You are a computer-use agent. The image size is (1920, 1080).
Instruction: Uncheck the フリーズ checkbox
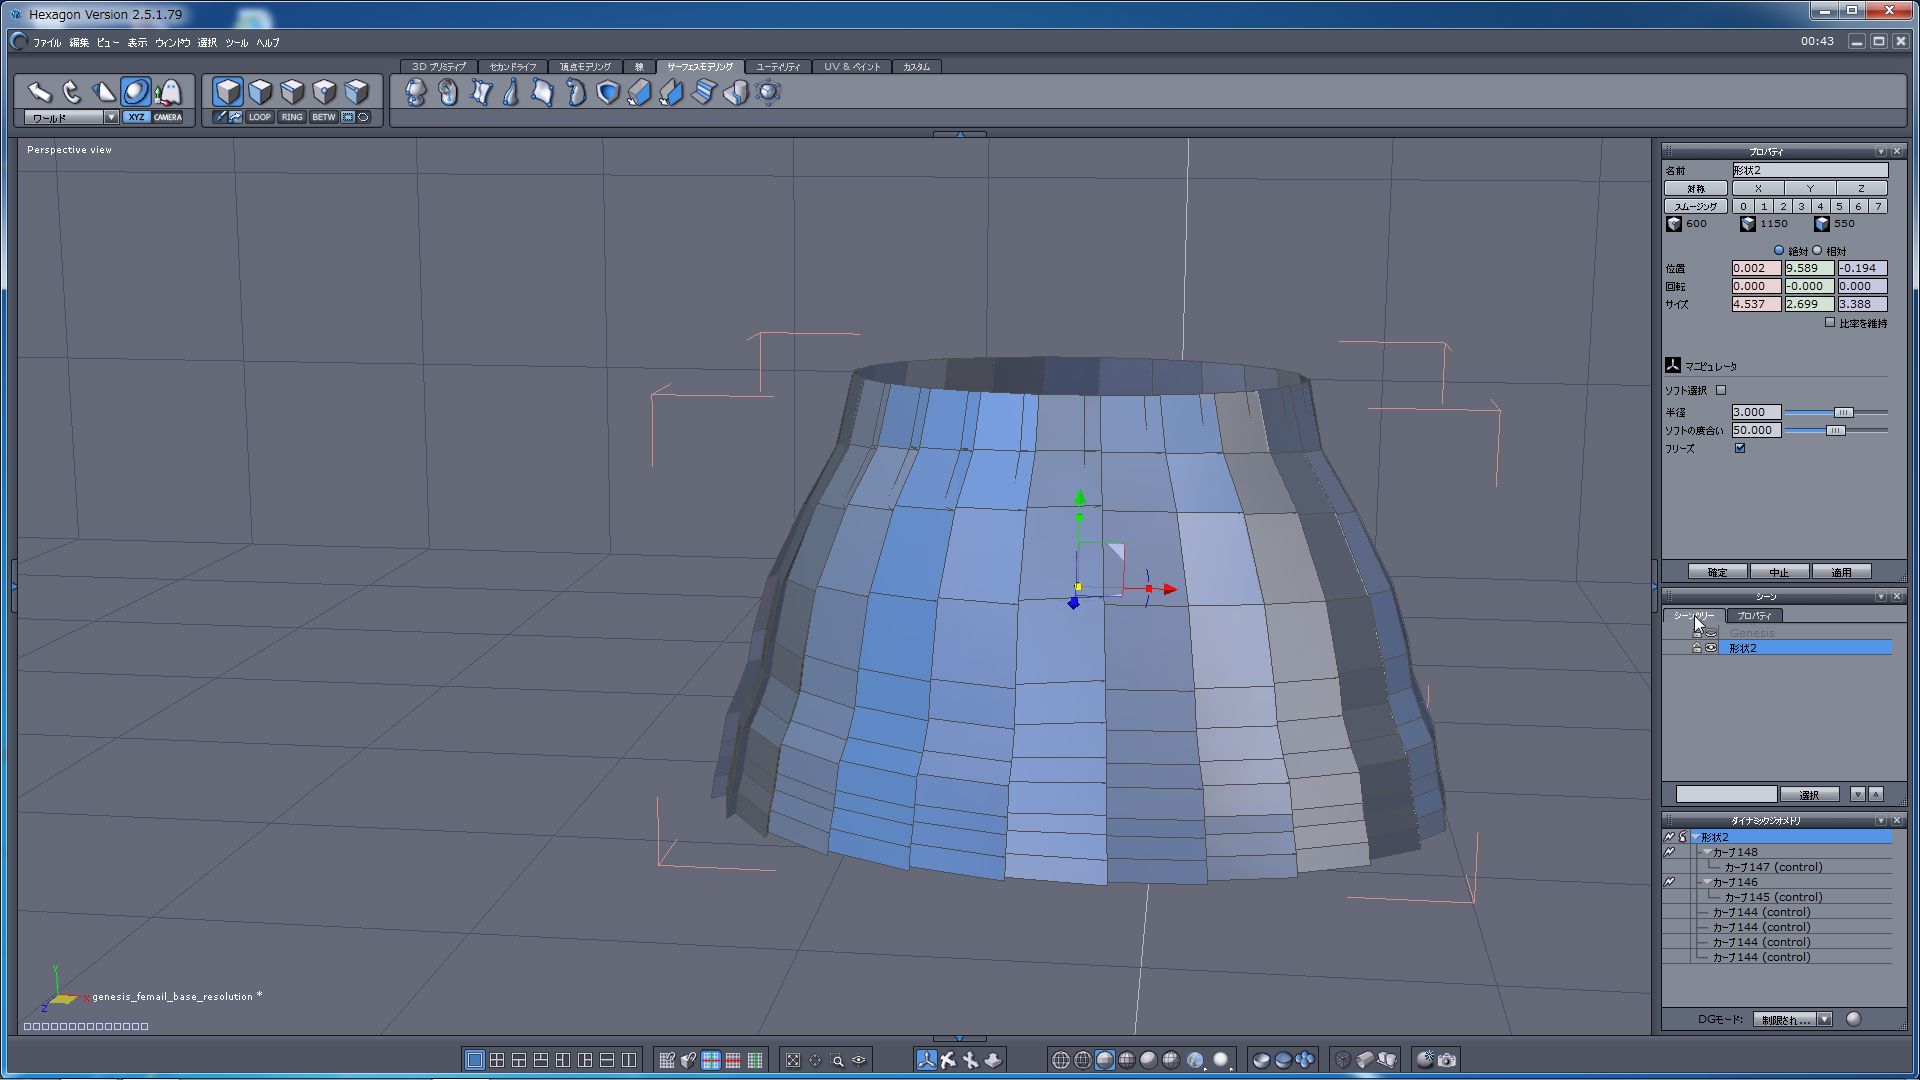tap(1740, 448)
